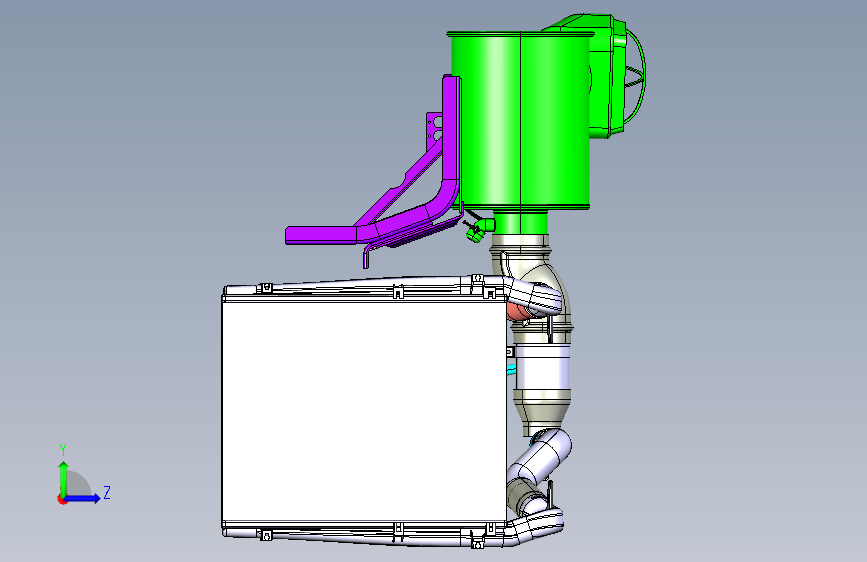Viewport: 867px width, 562px height.
Task: Select the lower angled silver elbow pipe
Action: click(x=541, y=458)
